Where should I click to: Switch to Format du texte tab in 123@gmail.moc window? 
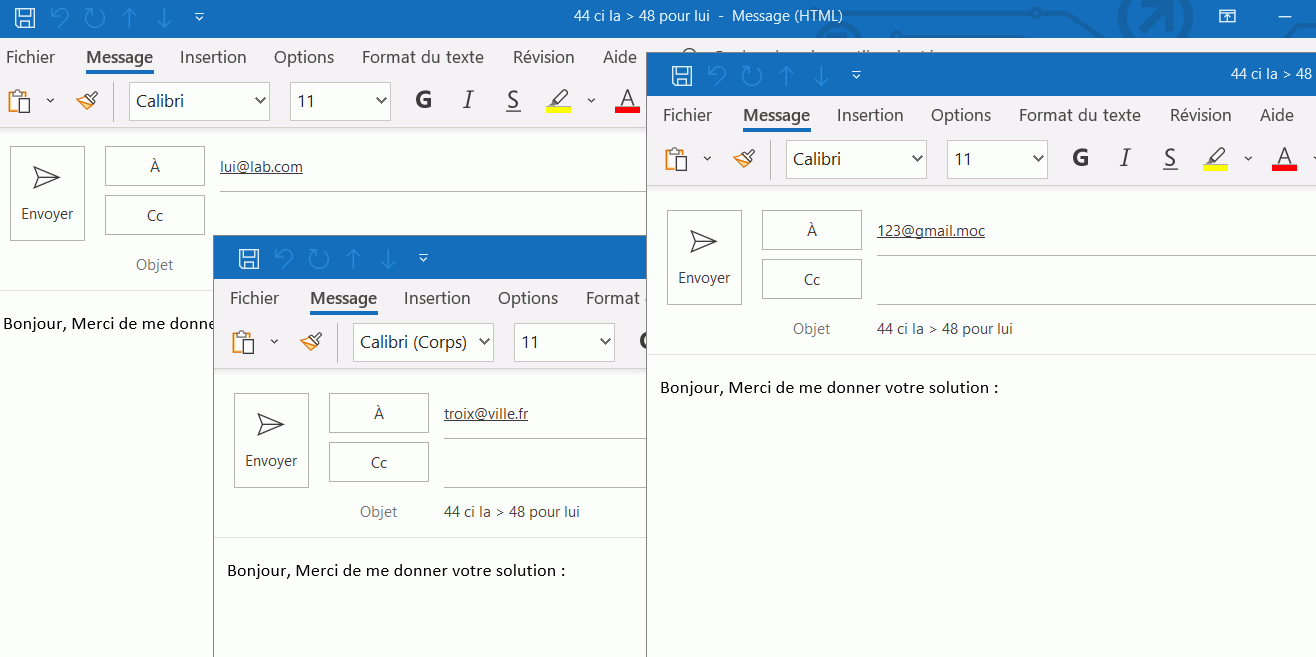[1079, 115]
